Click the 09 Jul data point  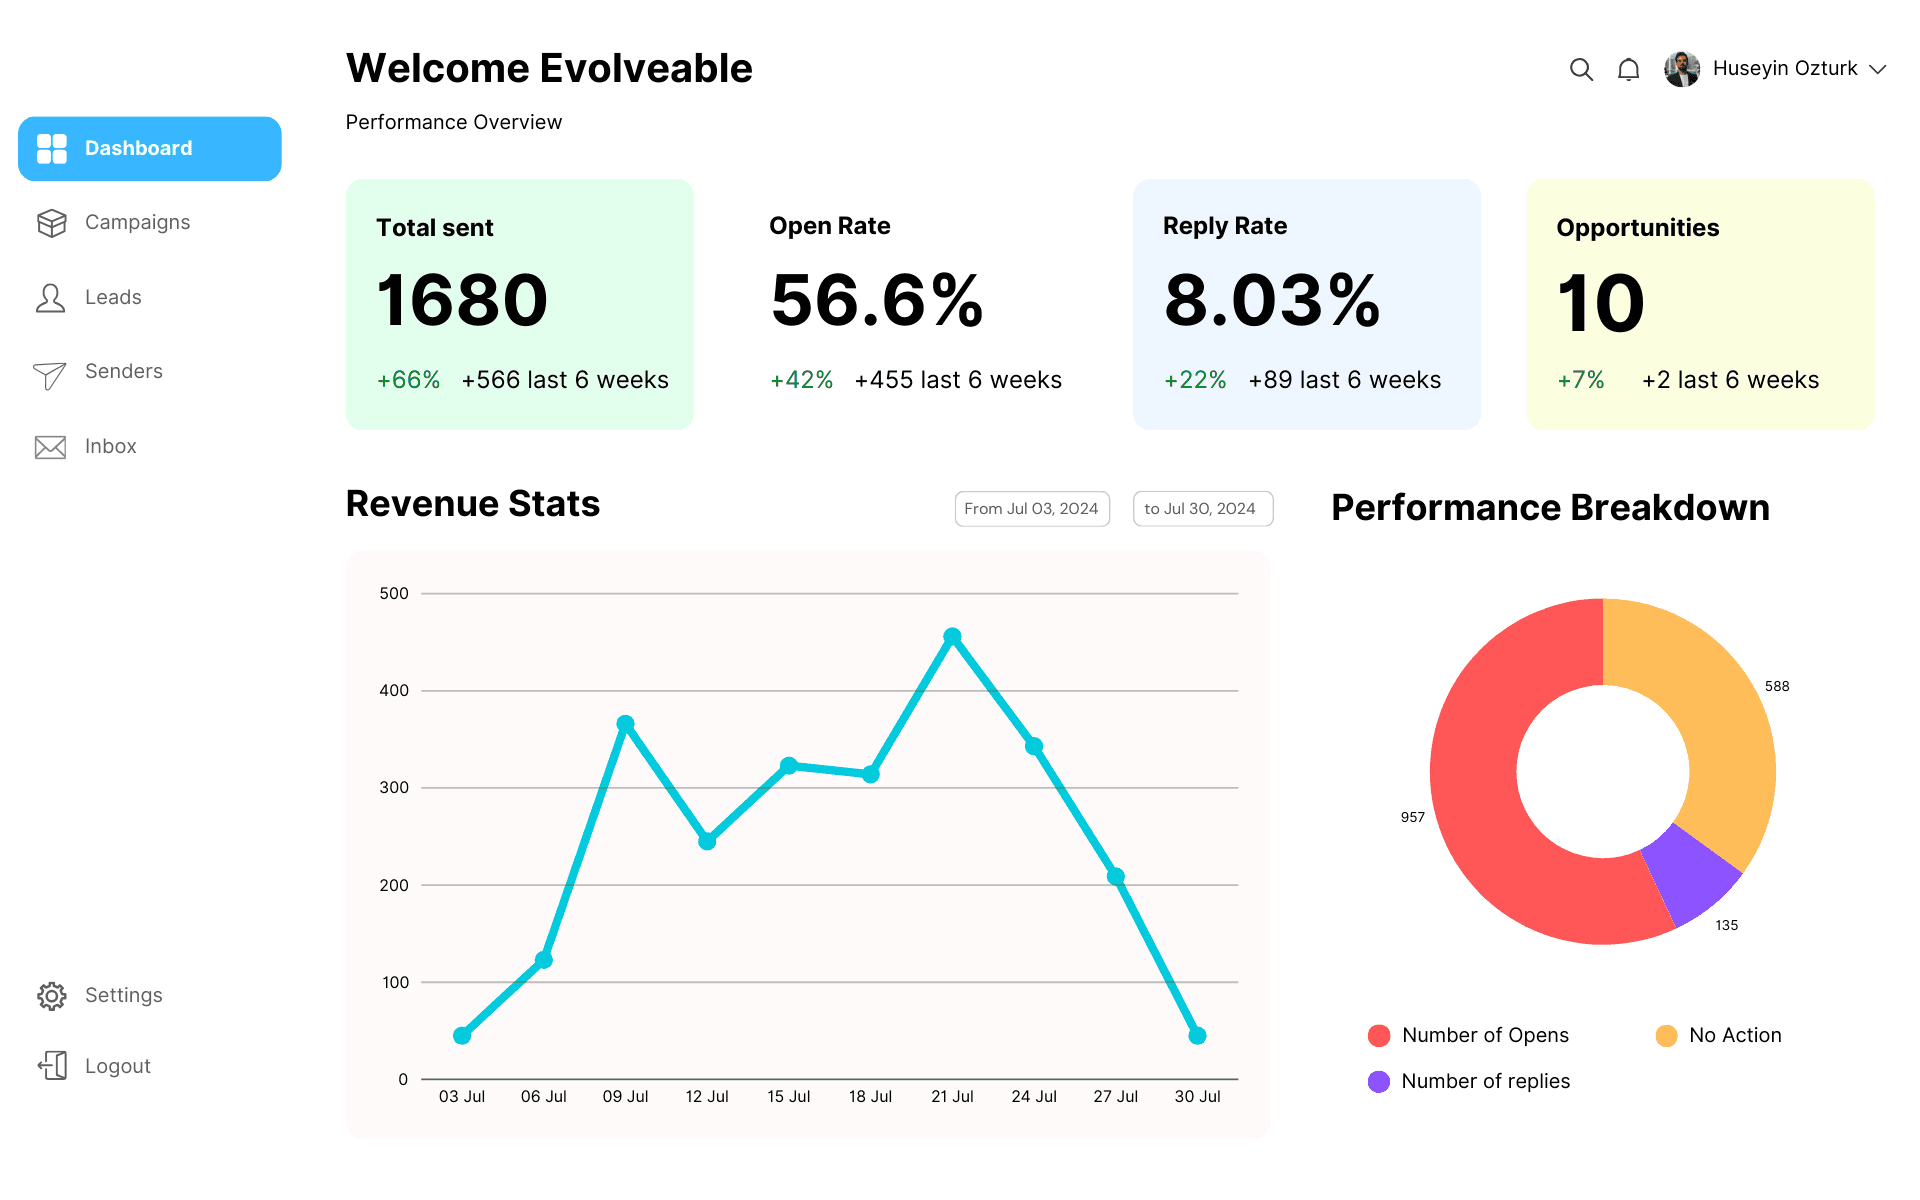coord(625,724)
